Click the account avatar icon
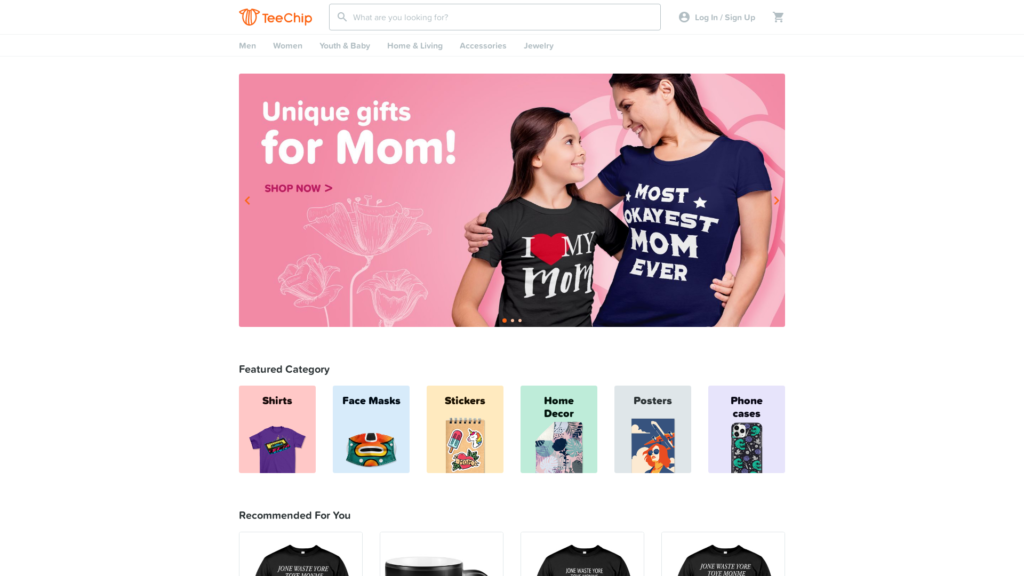The height and width of the screenshot is (576, 1024). tap(684, 17)
